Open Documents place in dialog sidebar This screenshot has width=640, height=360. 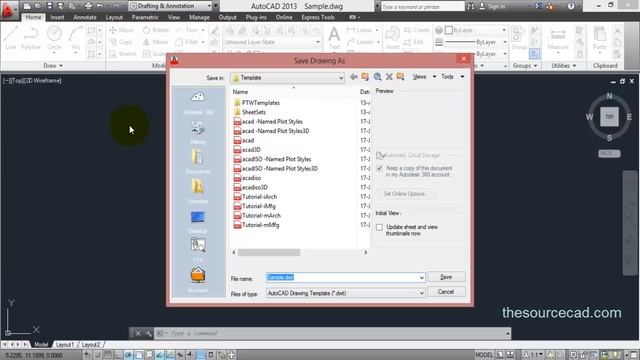[x=198, y=162]
